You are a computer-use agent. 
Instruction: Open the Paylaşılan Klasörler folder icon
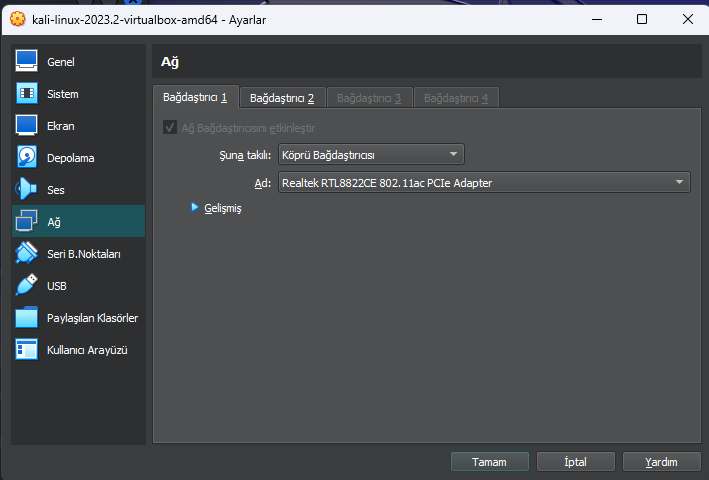click(x=26, y=317)
